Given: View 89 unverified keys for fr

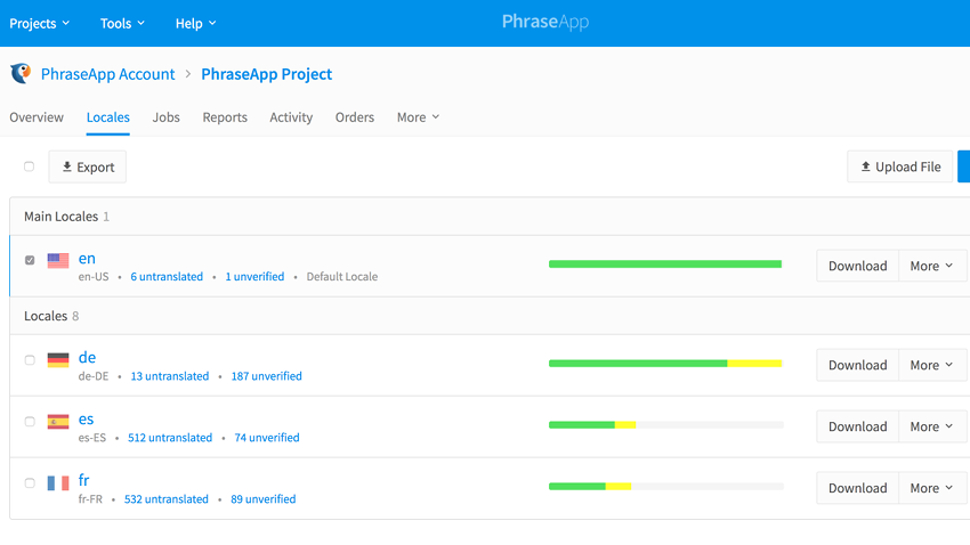Looking at the screenshot, I should (x=263, y=499).
